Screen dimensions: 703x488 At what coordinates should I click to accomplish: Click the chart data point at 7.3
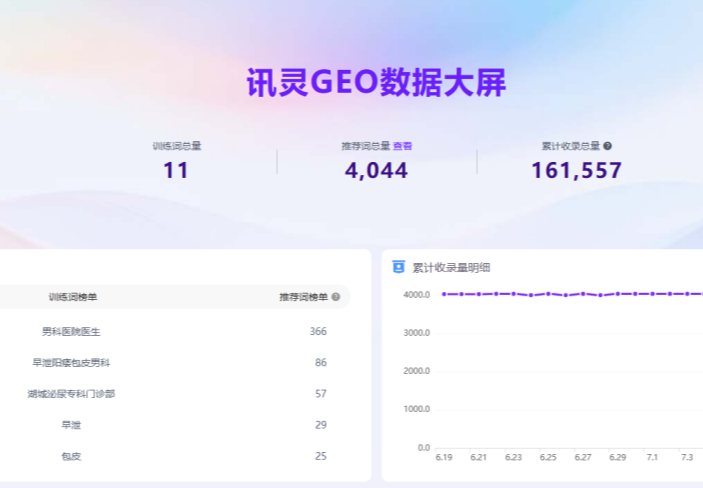(687, 294)
